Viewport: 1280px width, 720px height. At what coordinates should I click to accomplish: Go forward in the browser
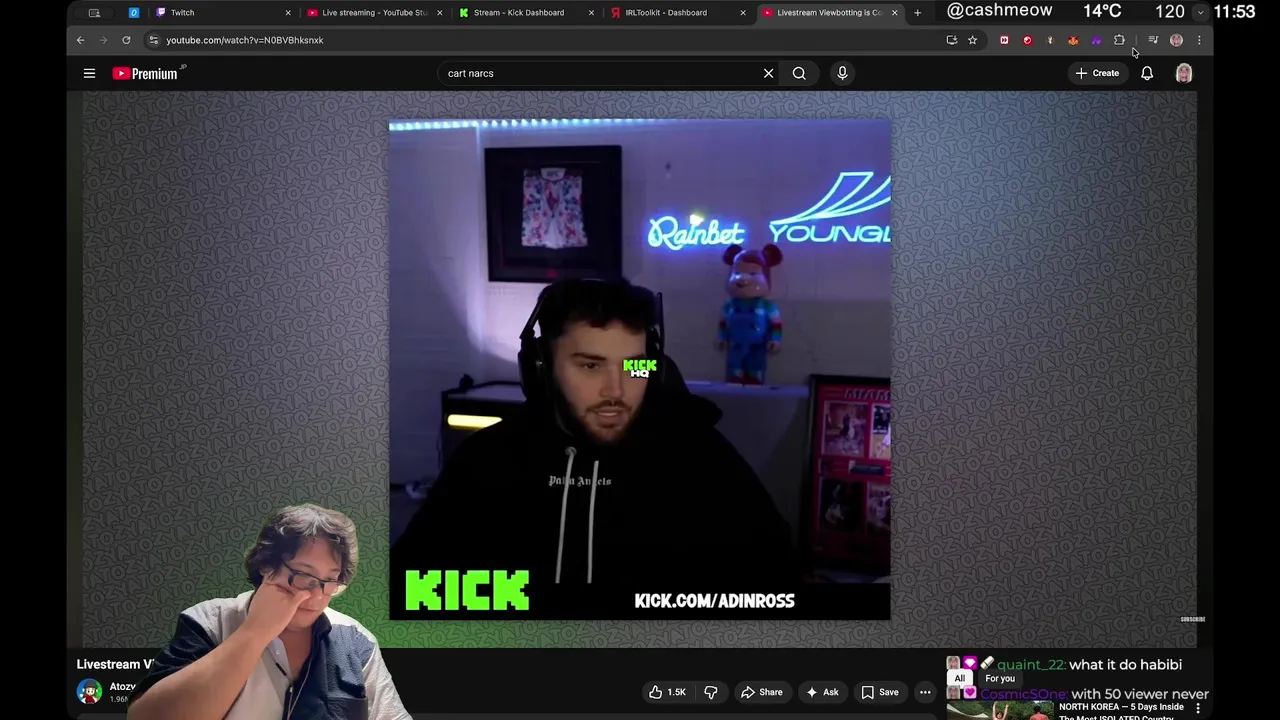[103, 40]
